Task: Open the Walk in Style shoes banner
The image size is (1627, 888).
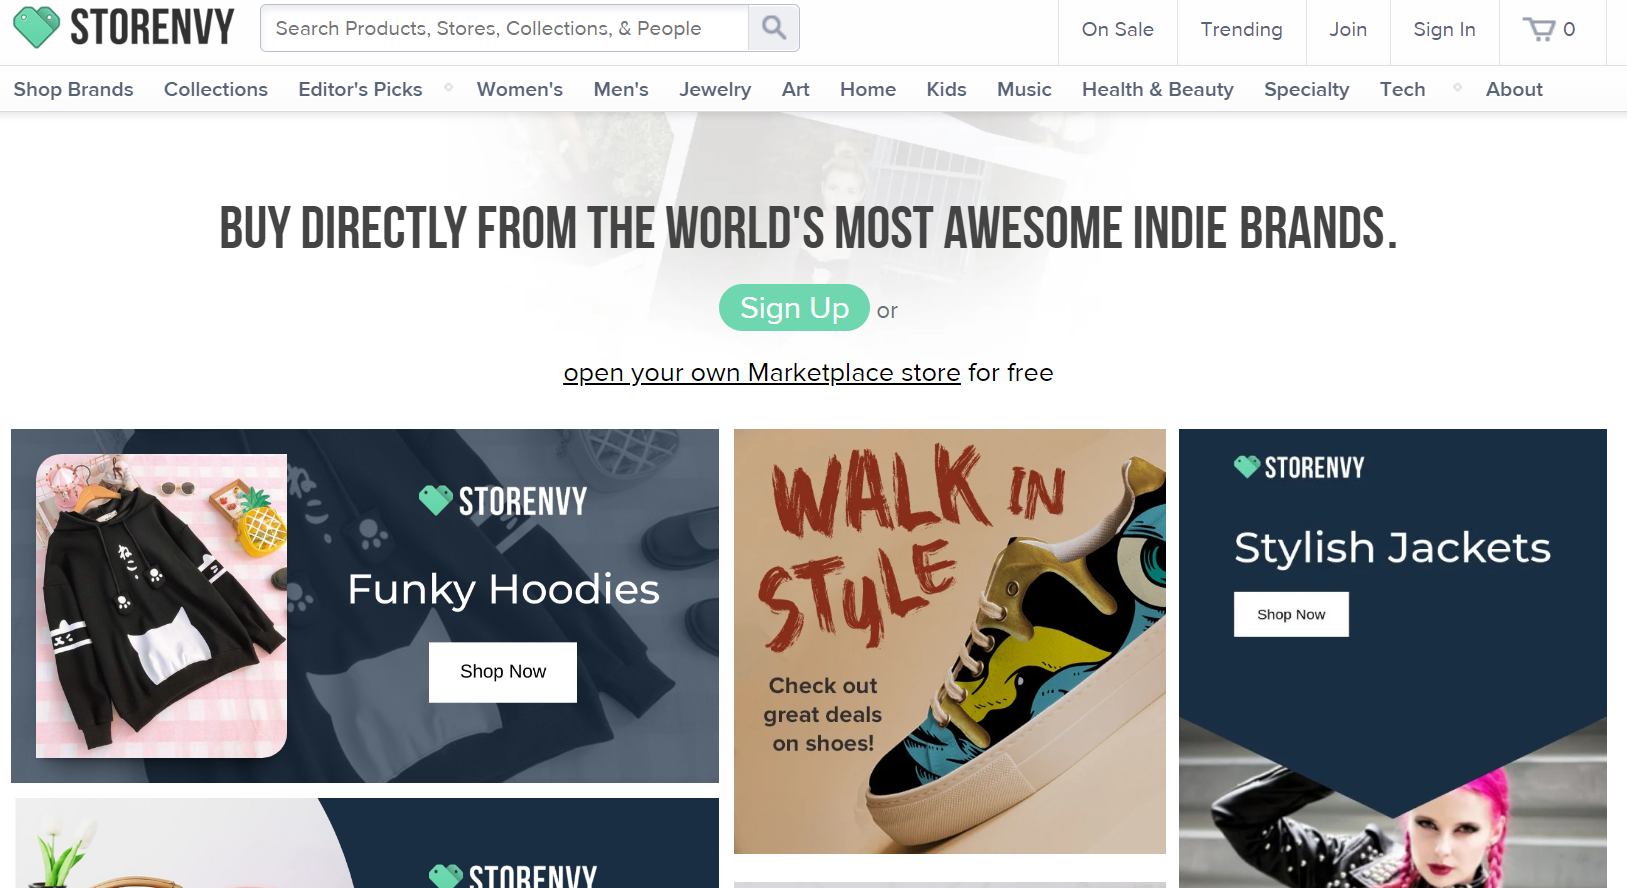Action: [950, 641]
